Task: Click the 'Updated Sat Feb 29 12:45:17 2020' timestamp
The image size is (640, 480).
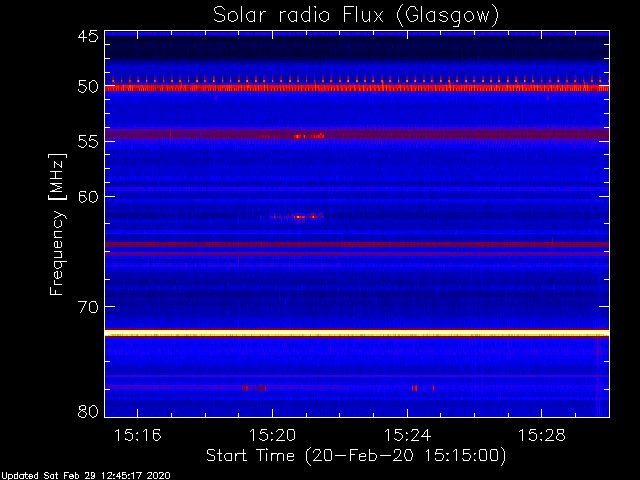Action: (85, 476)
